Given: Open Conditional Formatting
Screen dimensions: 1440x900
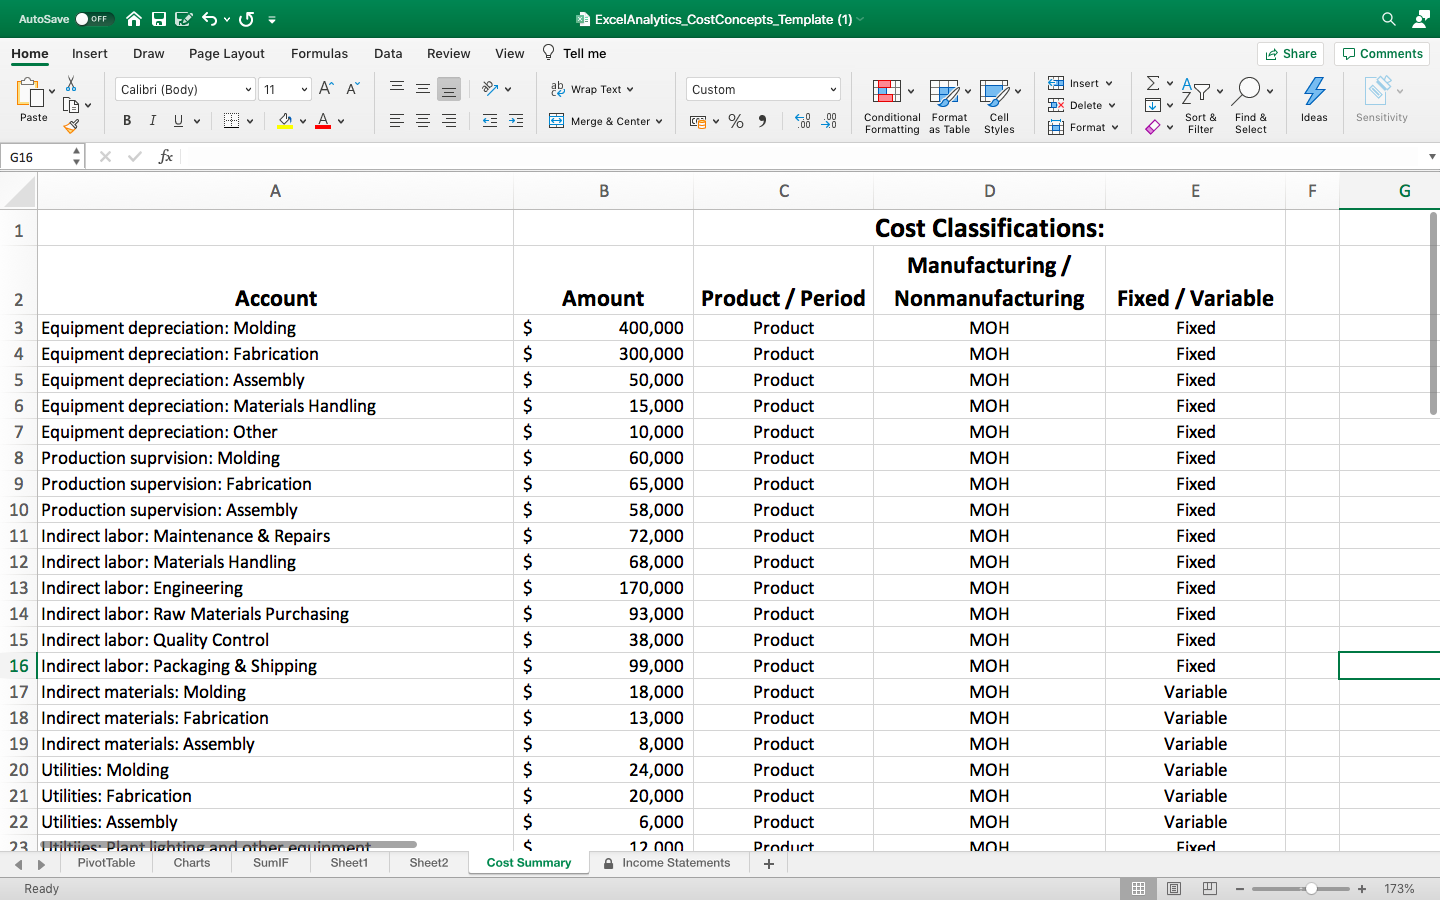Looking at the screenshot, I should (x=891, y=106).
